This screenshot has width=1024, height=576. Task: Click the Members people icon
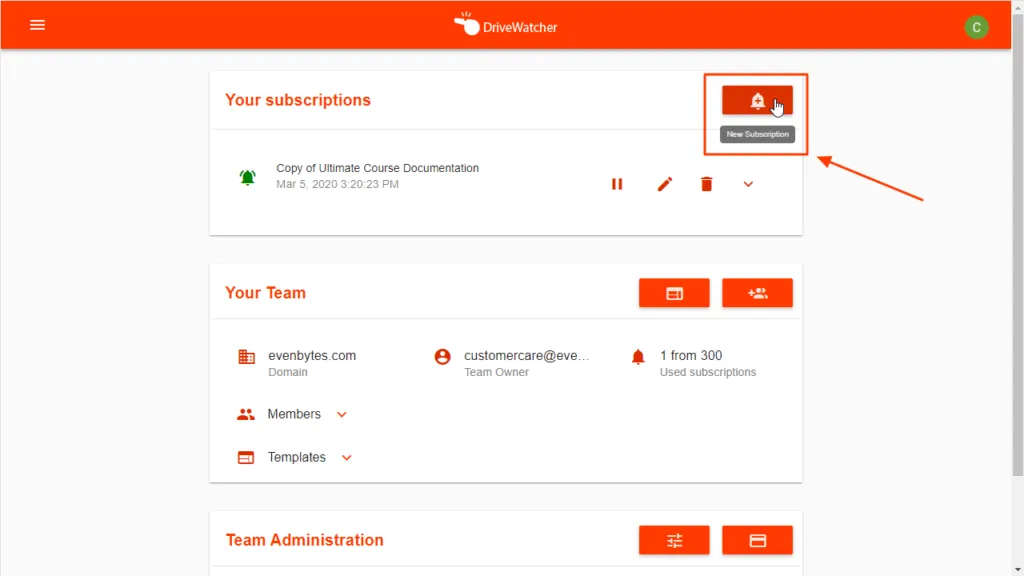click(246, 414)
